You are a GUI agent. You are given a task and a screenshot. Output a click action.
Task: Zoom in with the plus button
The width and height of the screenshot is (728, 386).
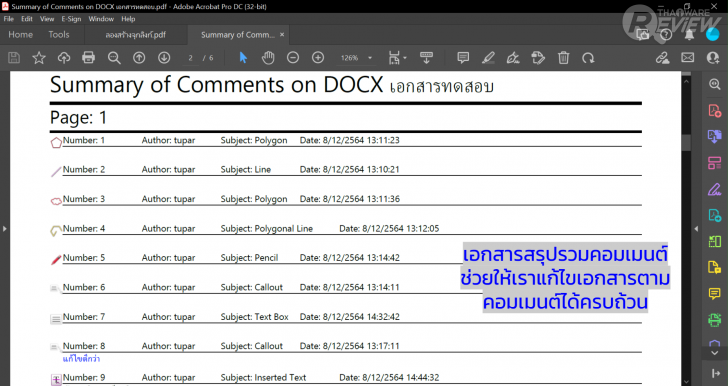318,58
